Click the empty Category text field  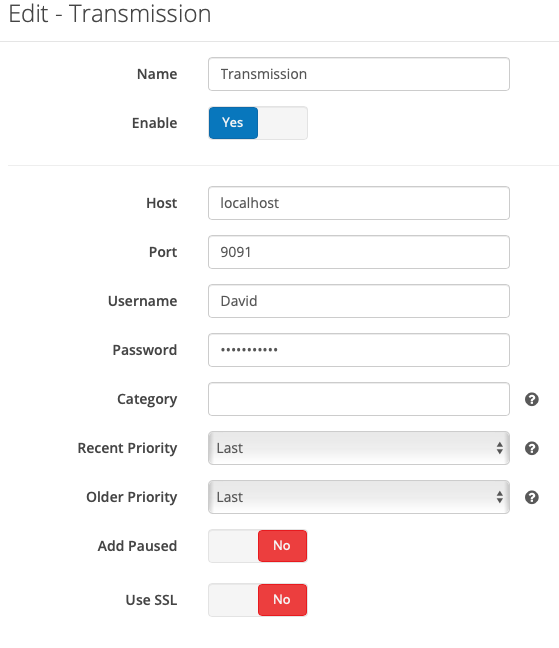(x=359, y=399)
